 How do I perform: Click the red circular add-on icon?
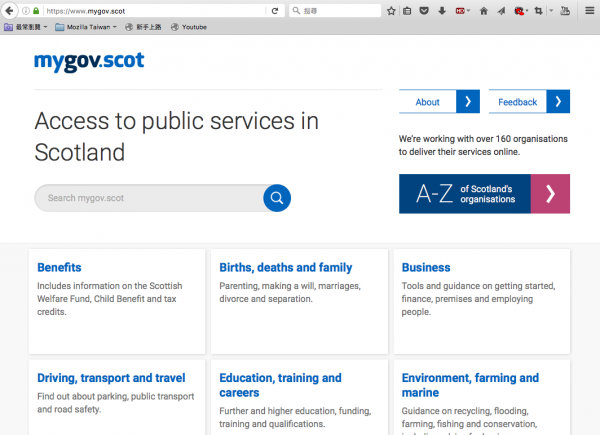coord(519,11)
